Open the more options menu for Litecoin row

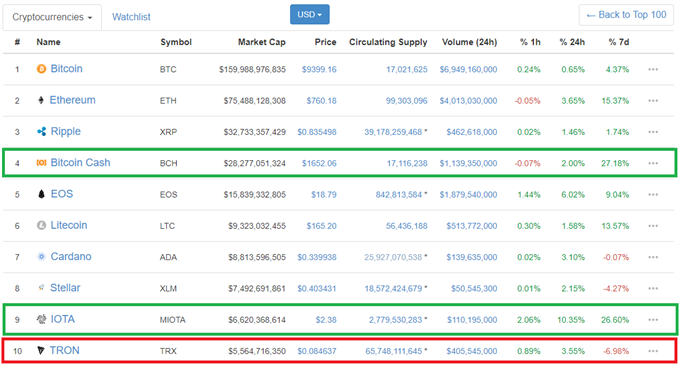coord(653,226)
